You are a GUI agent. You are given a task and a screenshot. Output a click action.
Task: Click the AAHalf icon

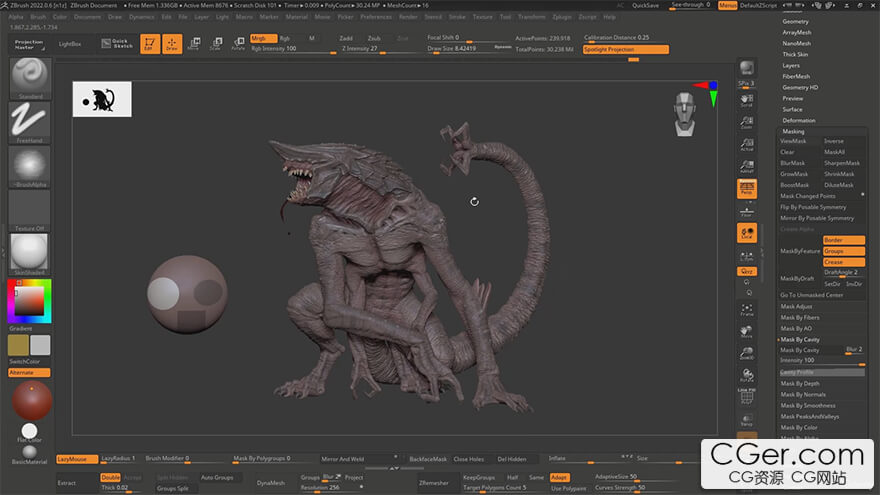click(746, 166)
